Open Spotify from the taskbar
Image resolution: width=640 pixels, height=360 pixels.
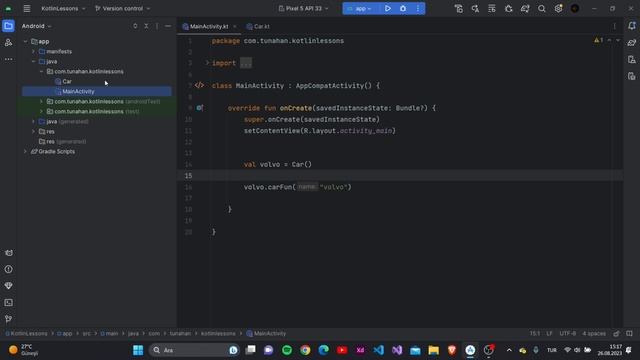(x=287, y=350)
